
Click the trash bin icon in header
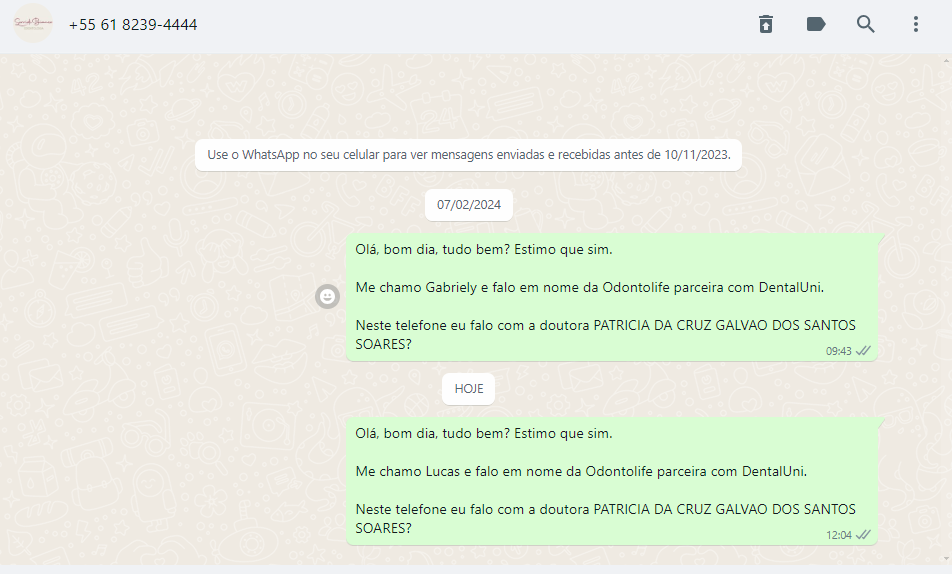766,24
